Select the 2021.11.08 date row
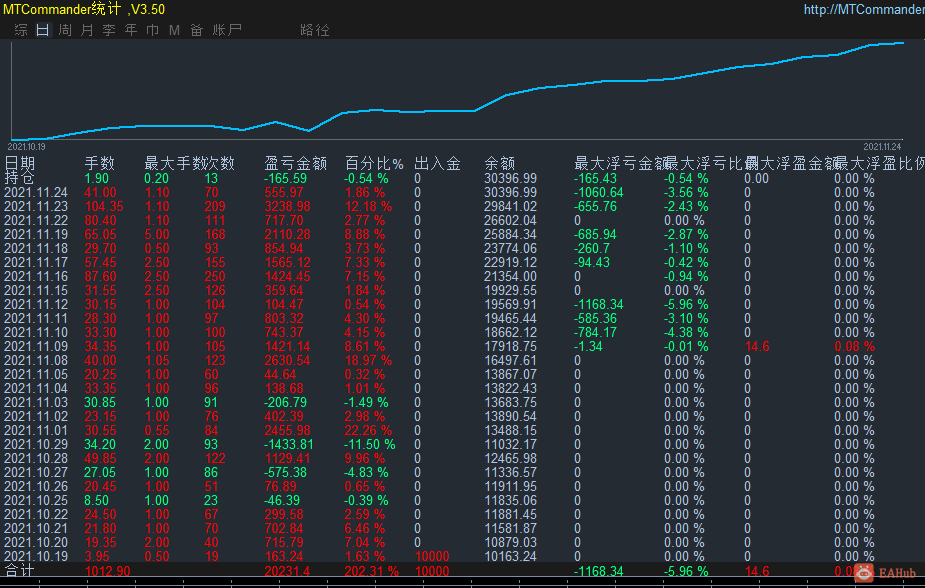Viewport: 925px width, 588px height. point(36,360)
